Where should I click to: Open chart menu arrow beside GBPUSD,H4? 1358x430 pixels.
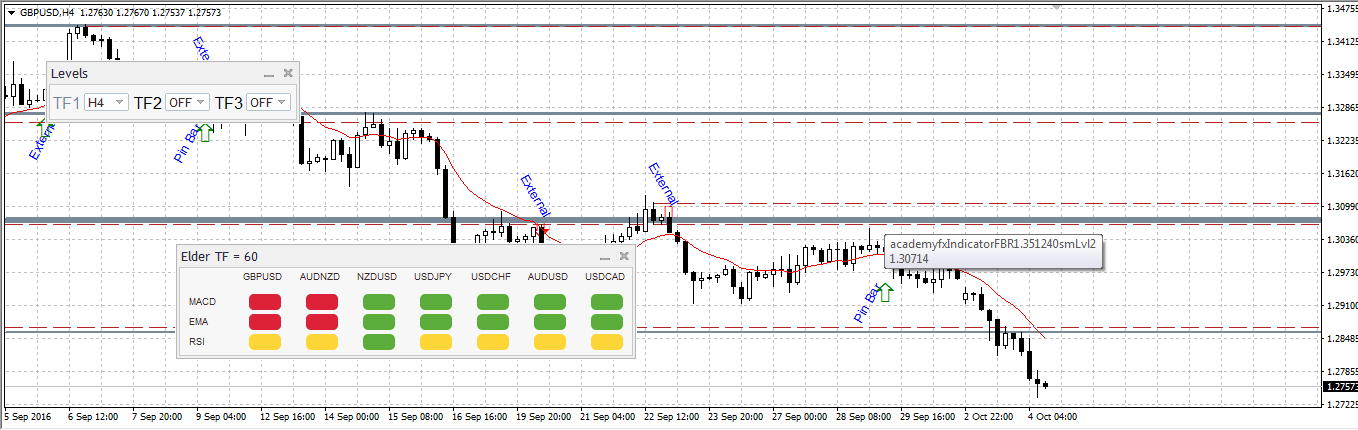tap(10, 12)
